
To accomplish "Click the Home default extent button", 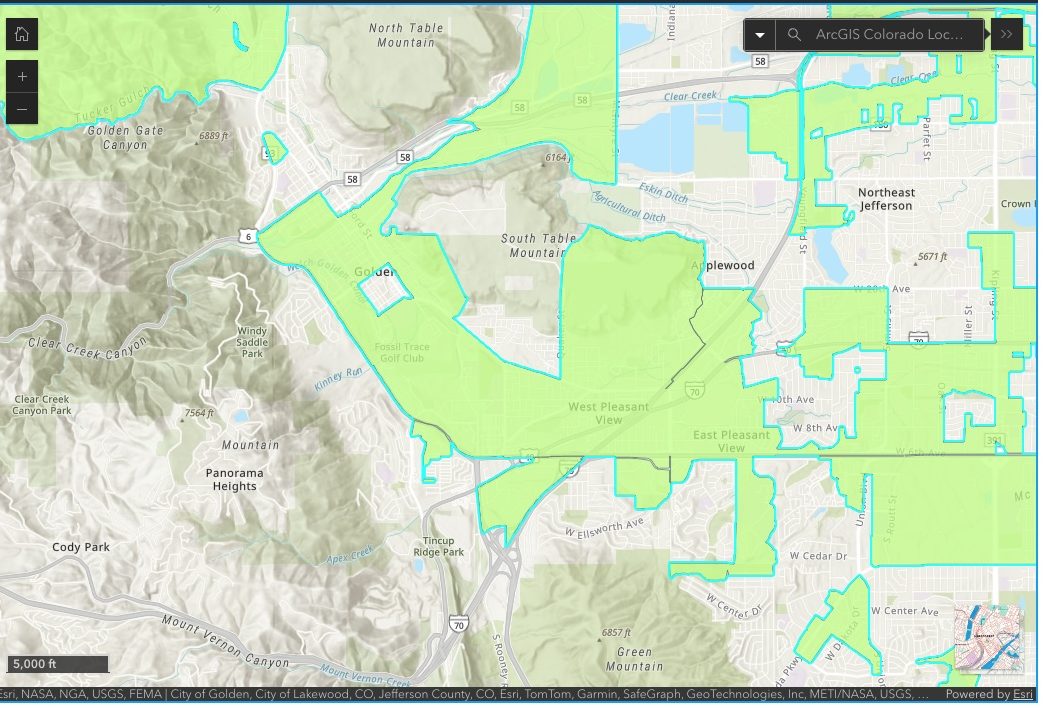I will 22,34.
